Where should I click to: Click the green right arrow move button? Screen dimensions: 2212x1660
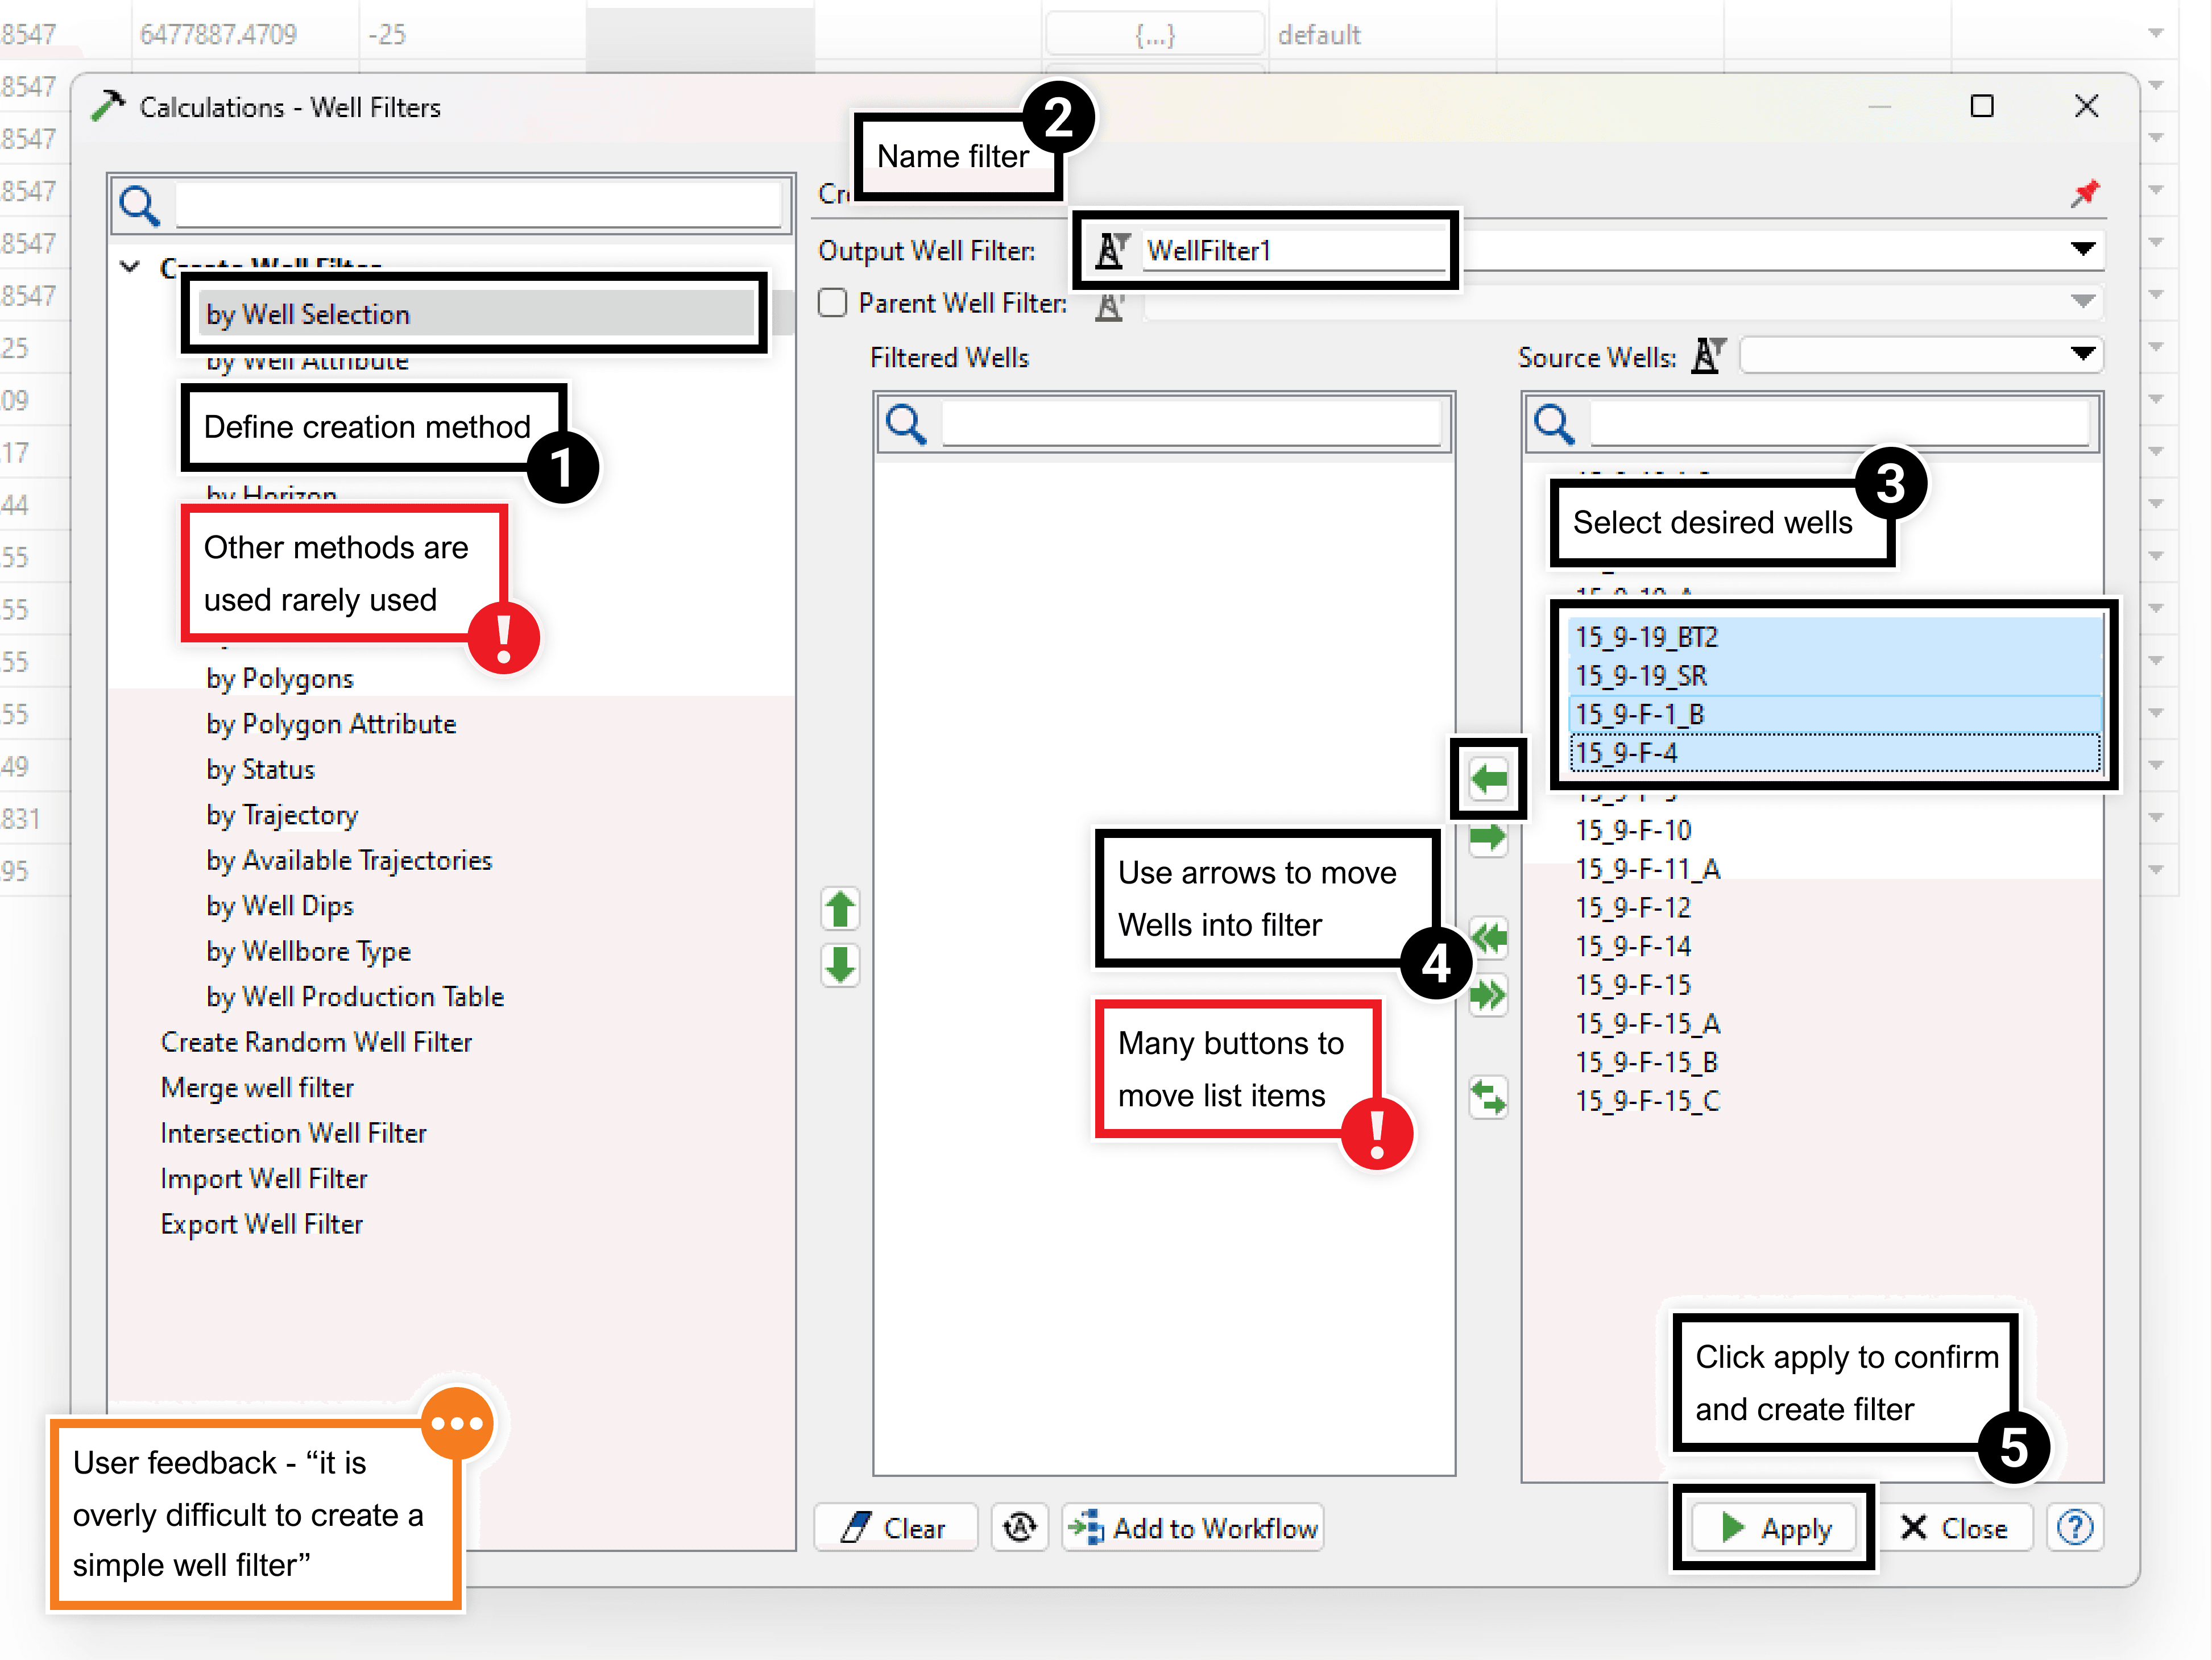[1488, 838]
